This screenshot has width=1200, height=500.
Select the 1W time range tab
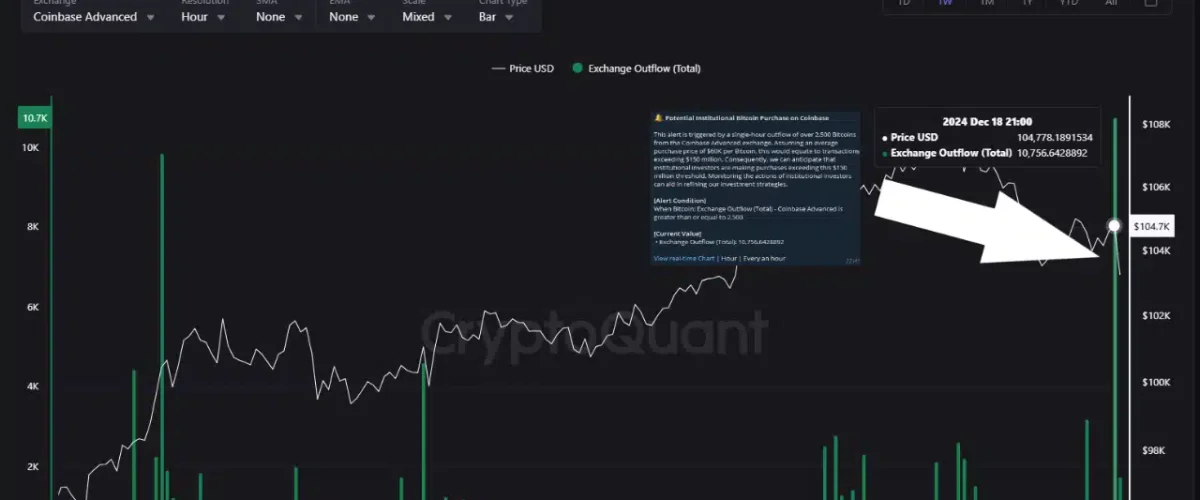(945, 3)
